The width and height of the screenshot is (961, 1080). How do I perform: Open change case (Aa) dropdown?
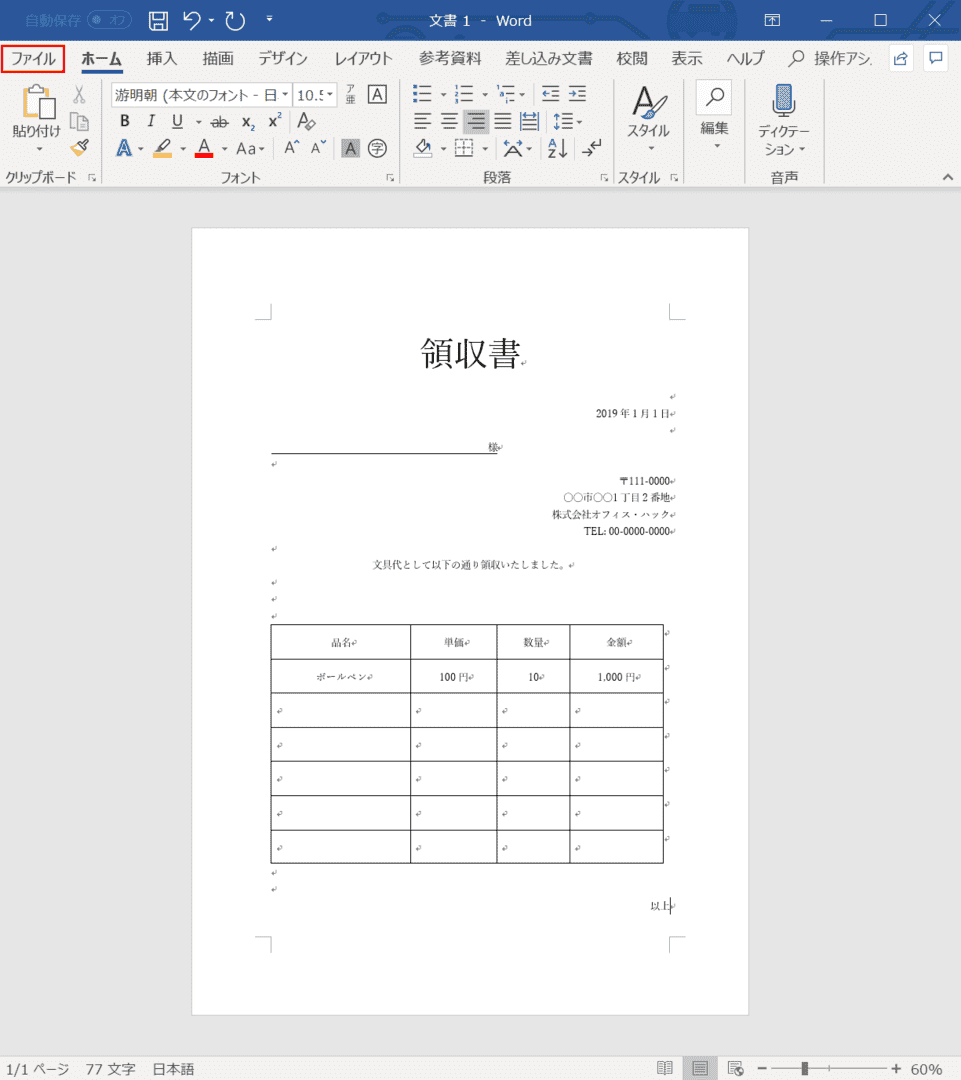tap(250, 148)
